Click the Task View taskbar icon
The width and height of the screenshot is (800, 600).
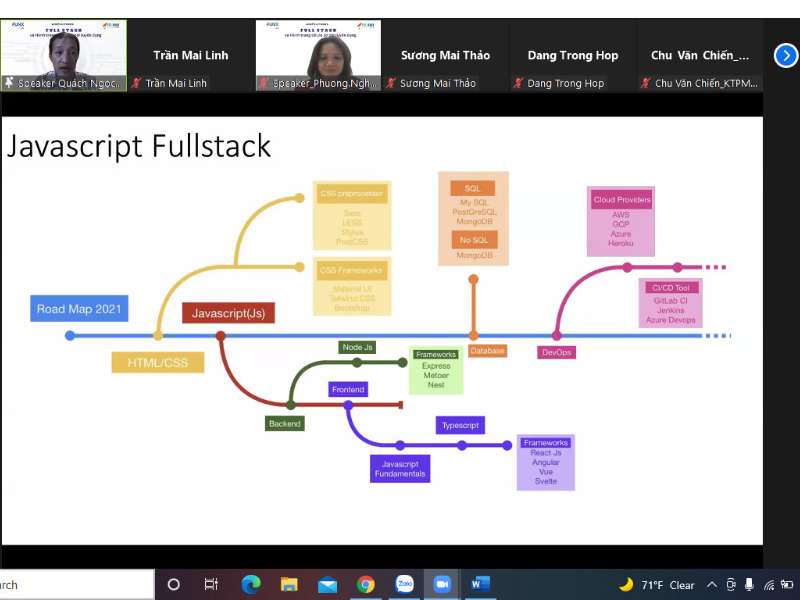(211, 584)
